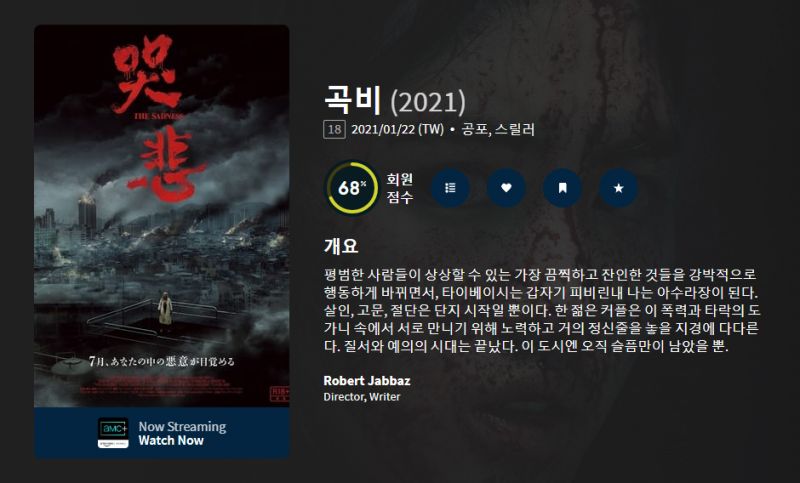This screenshot has height=483, width=800.
Task: Open the 스릴러 genre link
Action: pos(514,130)
